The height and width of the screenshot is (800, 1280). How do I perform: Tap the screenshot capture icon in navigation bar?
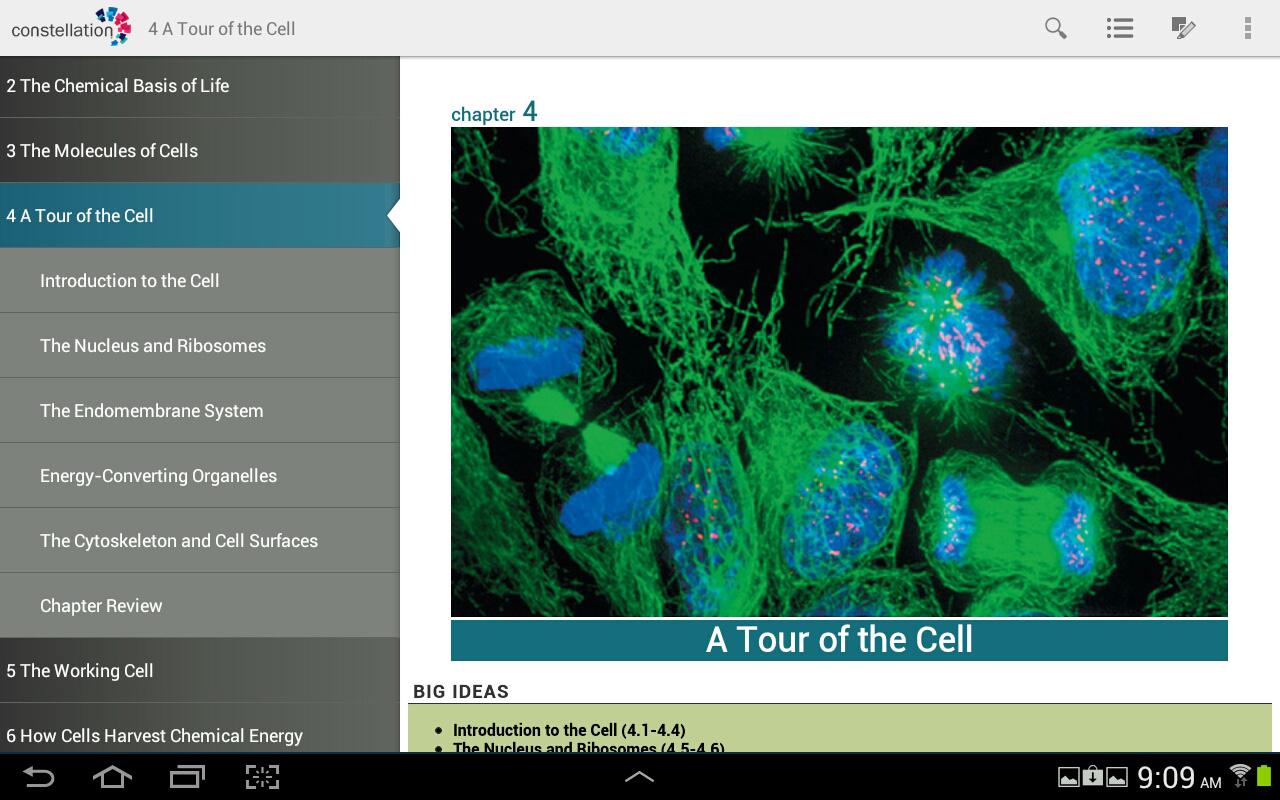point(262,777)
